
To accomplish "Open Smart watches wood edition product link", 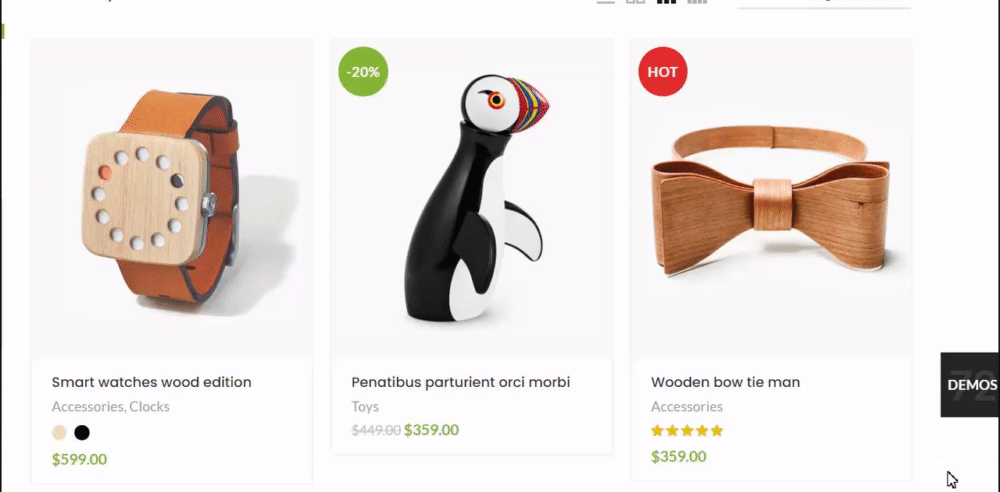I will click(x=152, y=382).
